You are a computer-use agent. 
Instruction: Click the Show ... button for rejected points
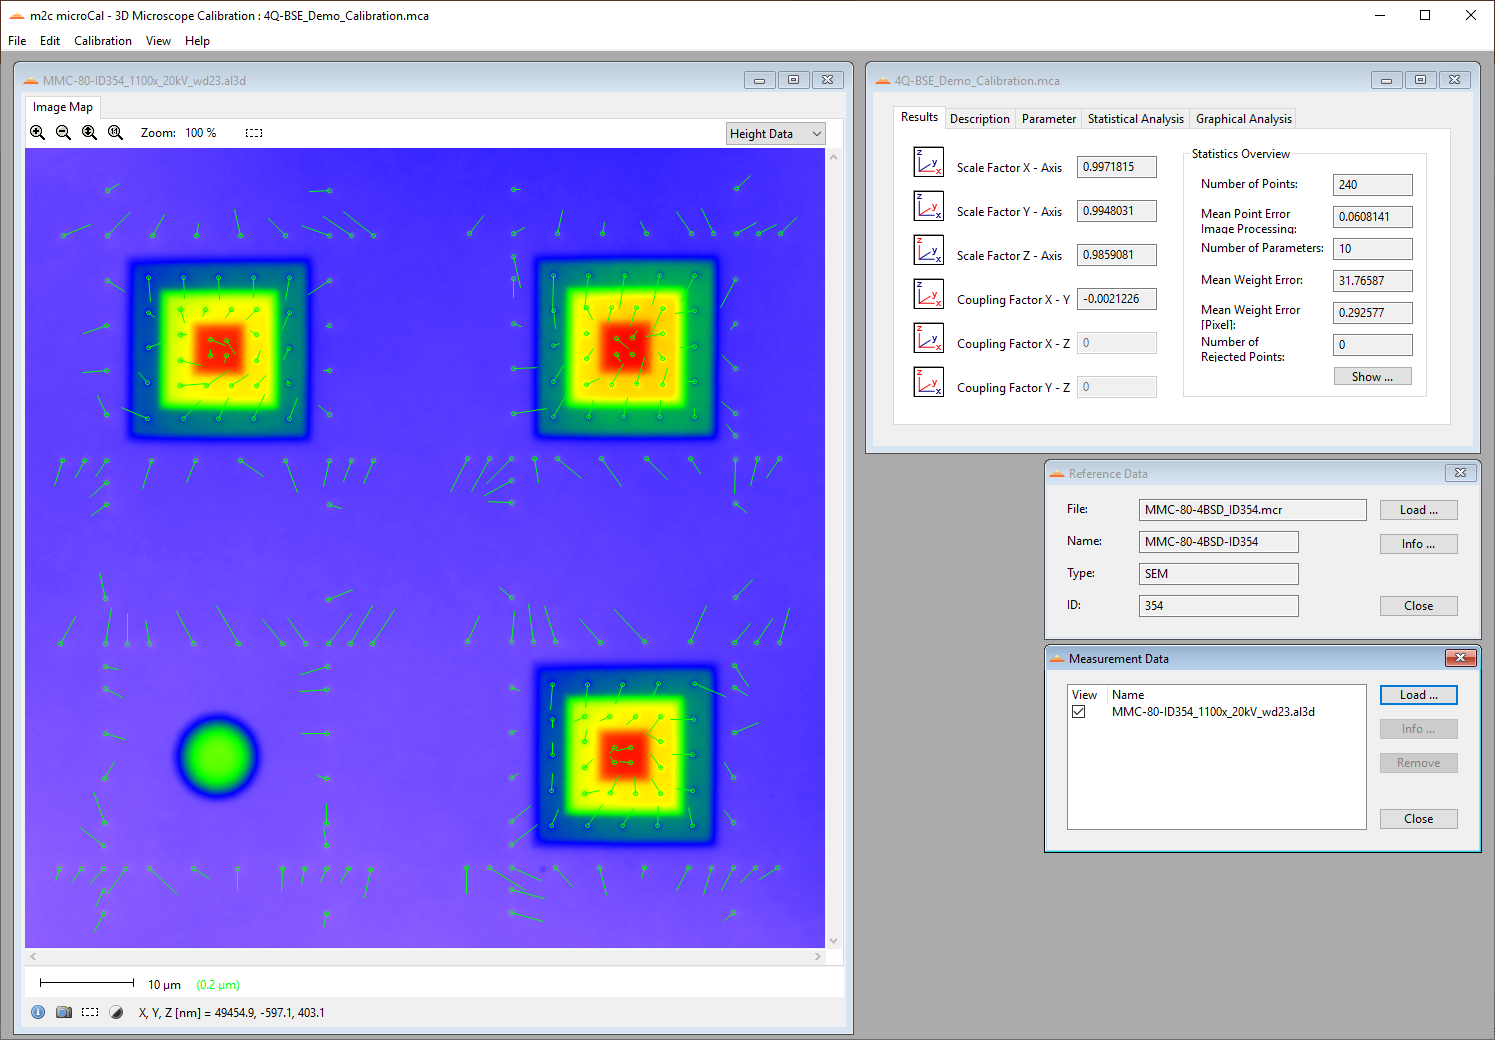(x=1372, y=377)
